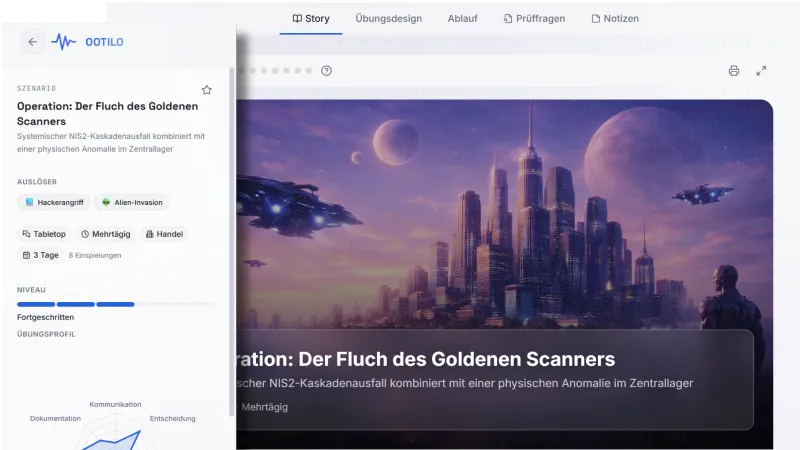The image size is (800, 450).
Task: Click the 3 Tage calendar chip
Action: pos(40,255)
